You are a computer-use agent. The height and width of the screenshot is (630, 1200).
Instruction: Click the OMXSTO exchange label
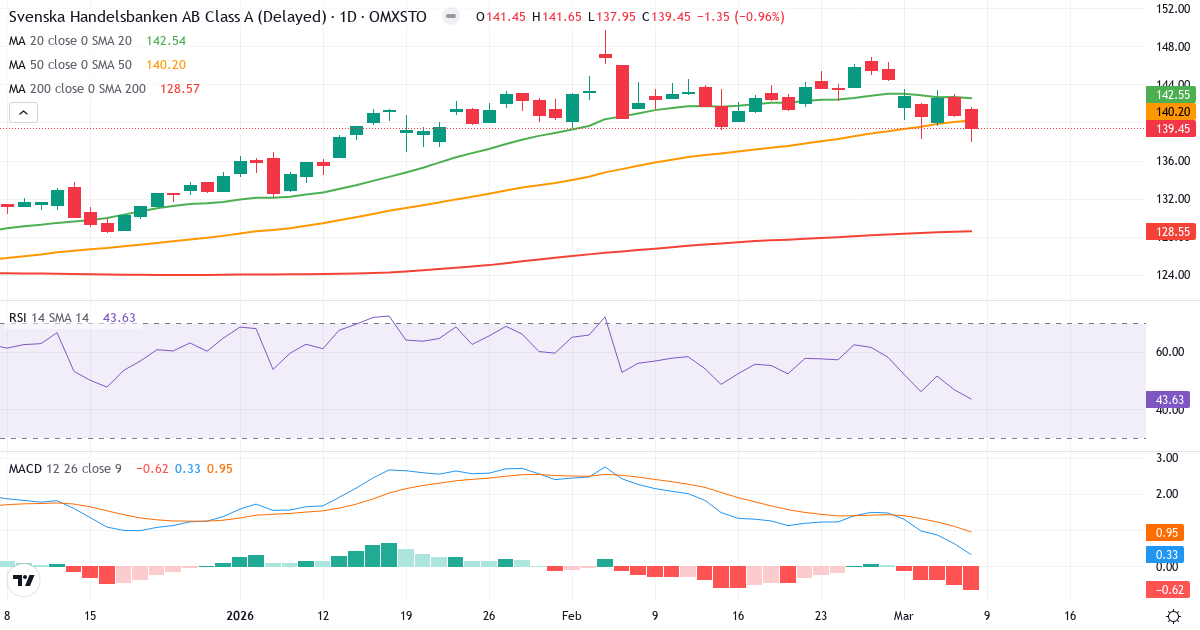(398, 17)
